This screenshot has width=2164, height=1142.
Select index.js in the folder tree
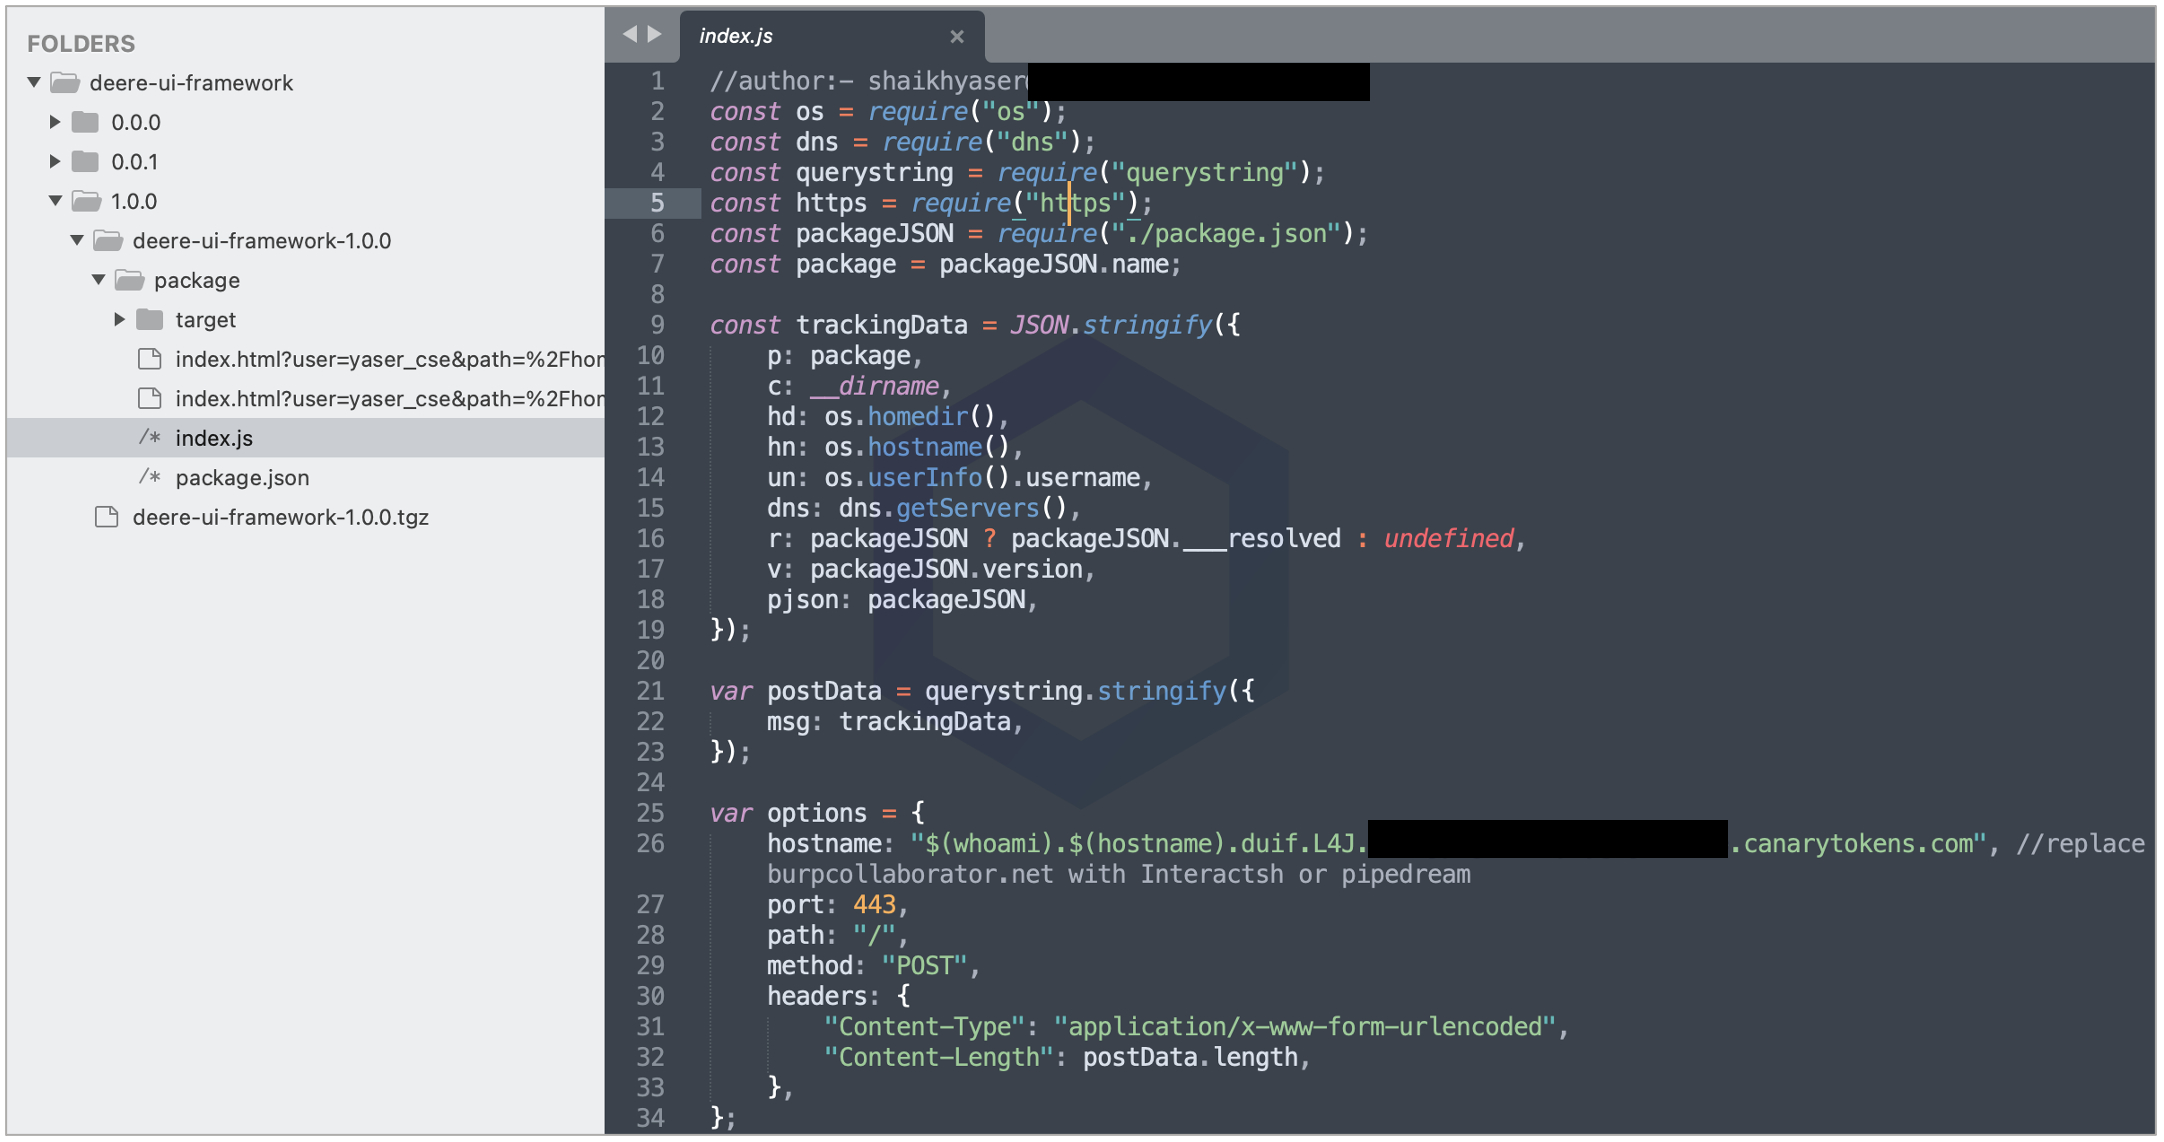214,439
